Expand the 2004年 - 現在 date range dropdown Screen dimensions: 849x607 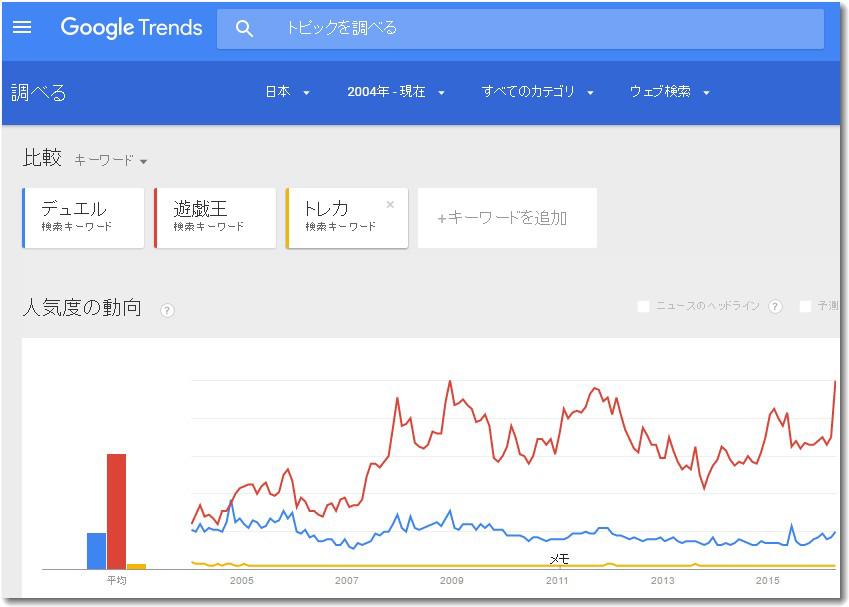pos(396,92)
